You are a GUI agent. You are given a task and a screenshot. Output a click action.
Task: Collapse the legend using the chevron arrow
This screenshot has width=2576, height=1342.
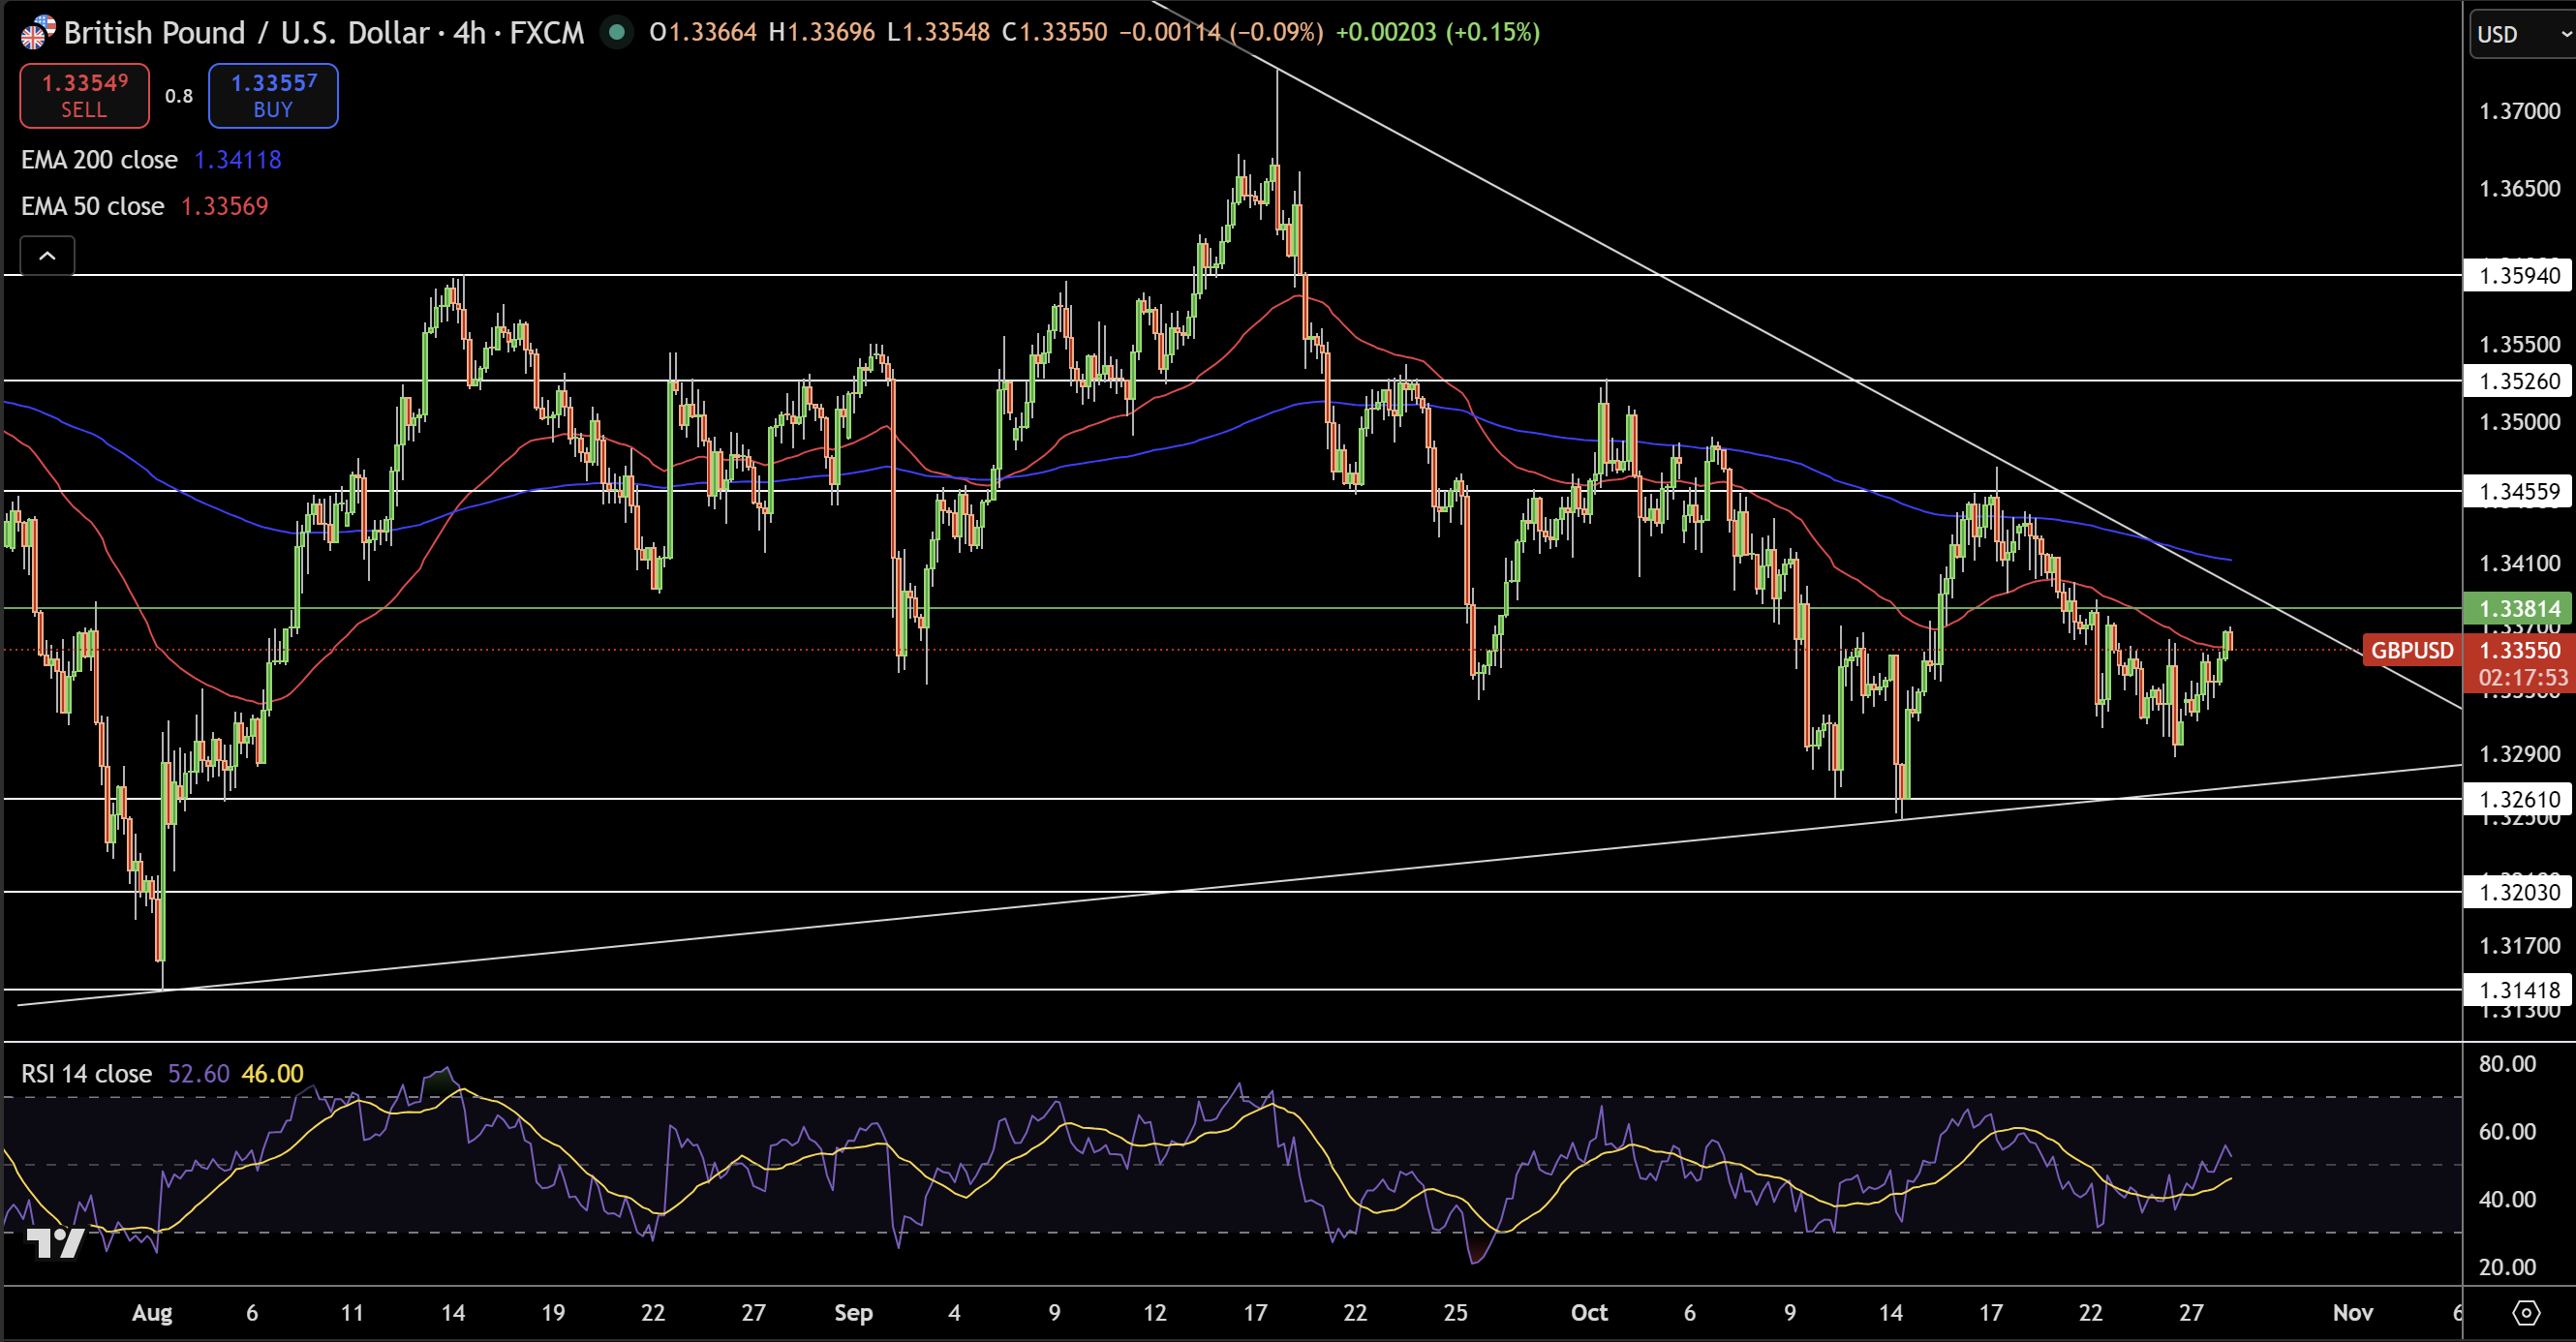pyautogui.click(x=46, y=255)
